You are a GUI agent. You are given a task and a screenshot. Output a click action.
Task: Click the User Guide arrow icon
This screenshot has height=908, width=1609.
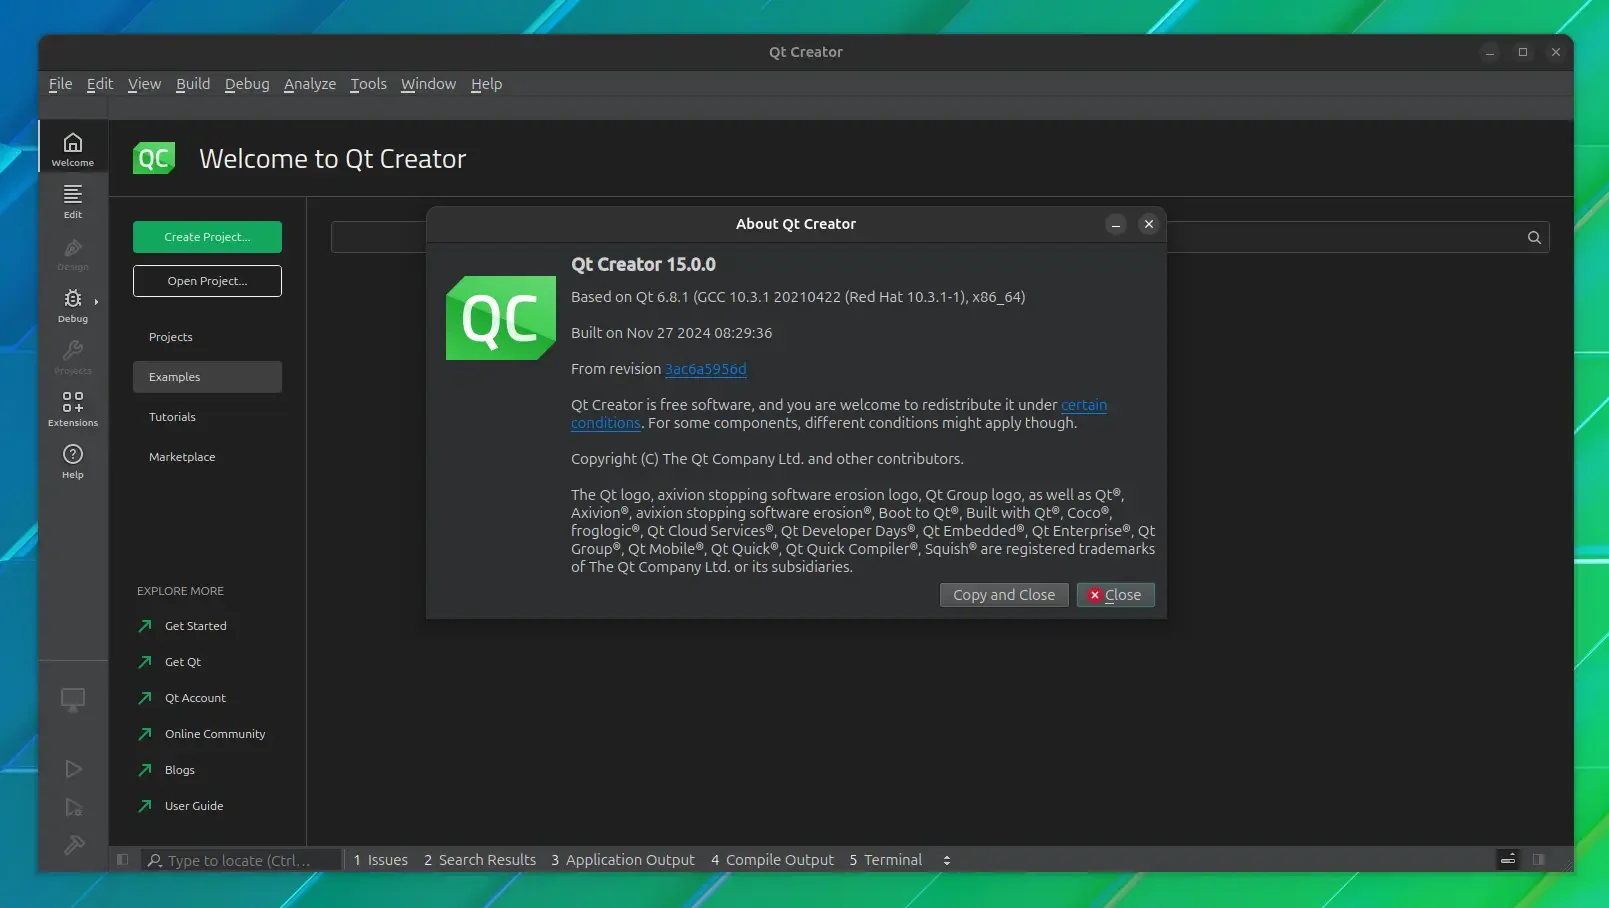[x=145, y=806]
